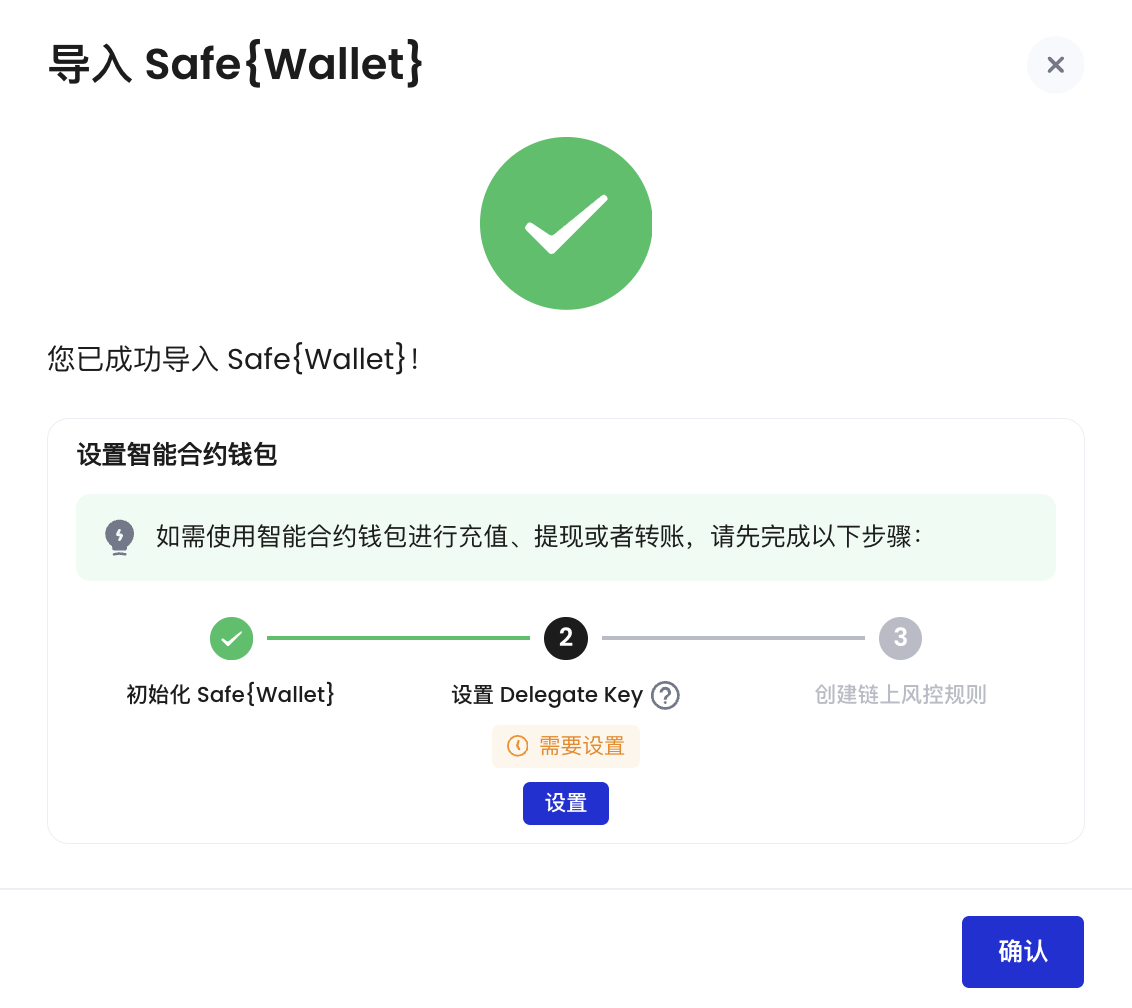Close the 导入 Safe{Wallet} dialog
Screen dimensions: 1132x1008
[1055, 65]
